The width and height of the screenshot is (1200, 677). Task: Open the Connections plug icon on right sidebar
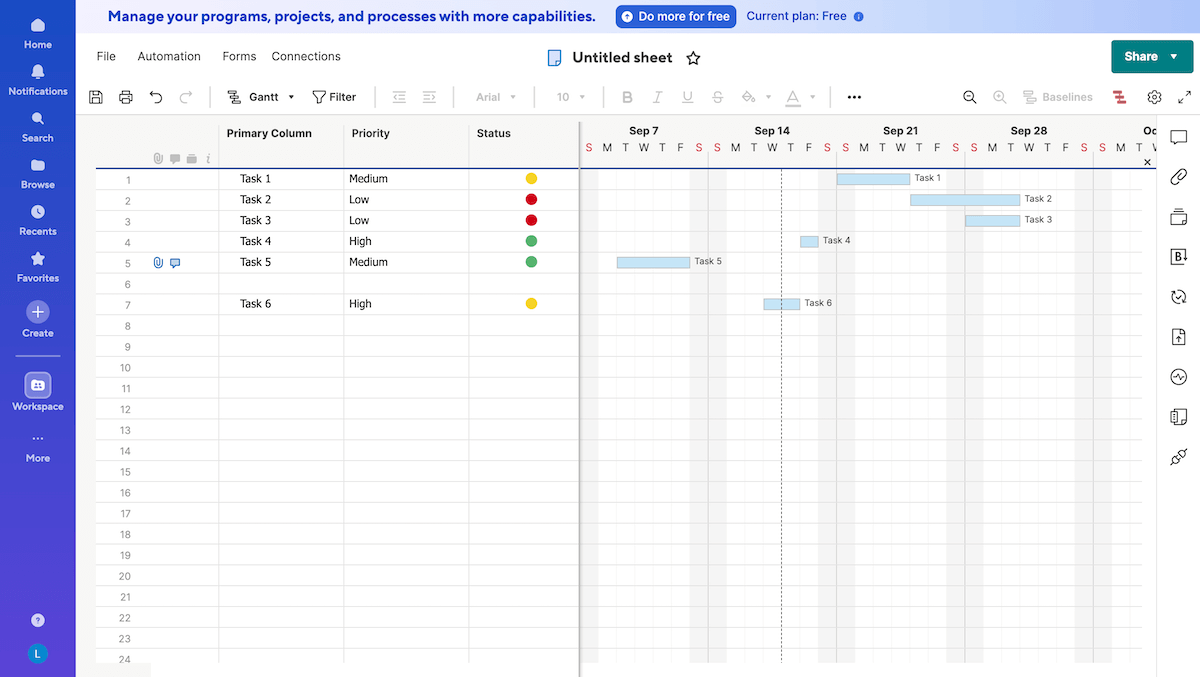(1178, 457)
